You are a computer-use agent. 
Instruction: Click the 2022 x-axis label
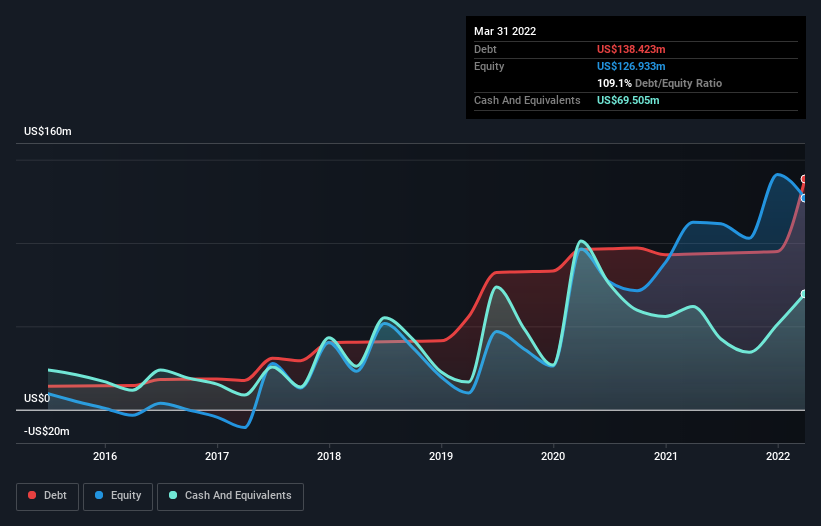pos(778,456)
